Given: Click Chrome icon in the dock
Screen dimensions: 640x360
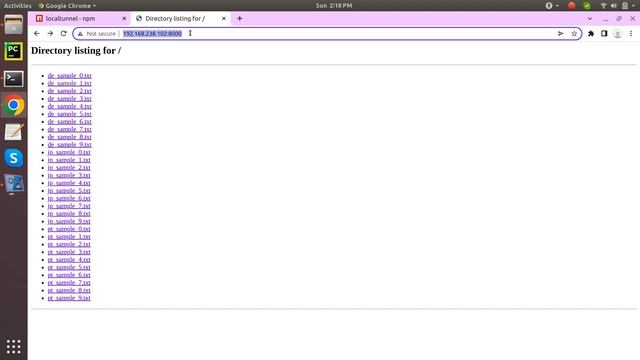Looking at the screenshot, I should [x=13, y=105].
